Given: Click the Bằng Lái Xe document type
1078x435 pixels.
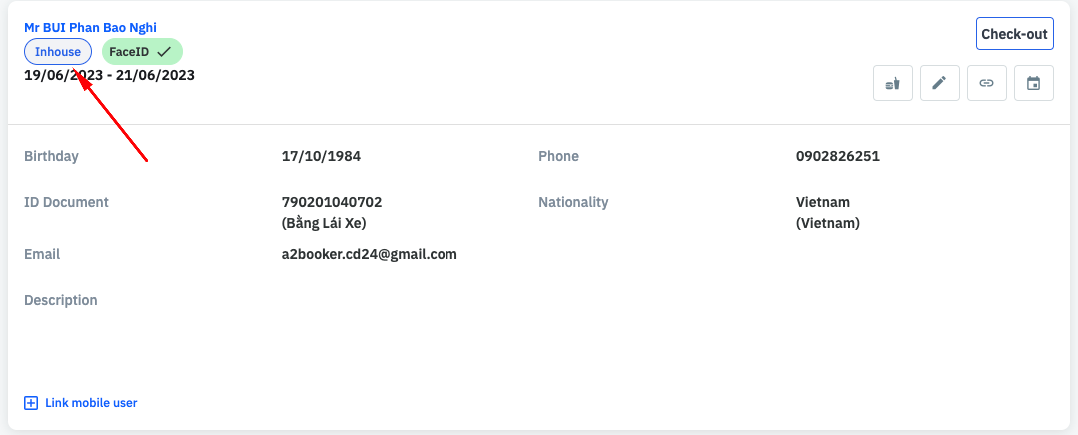Looking at the screenshot, I should pos(331,223).
